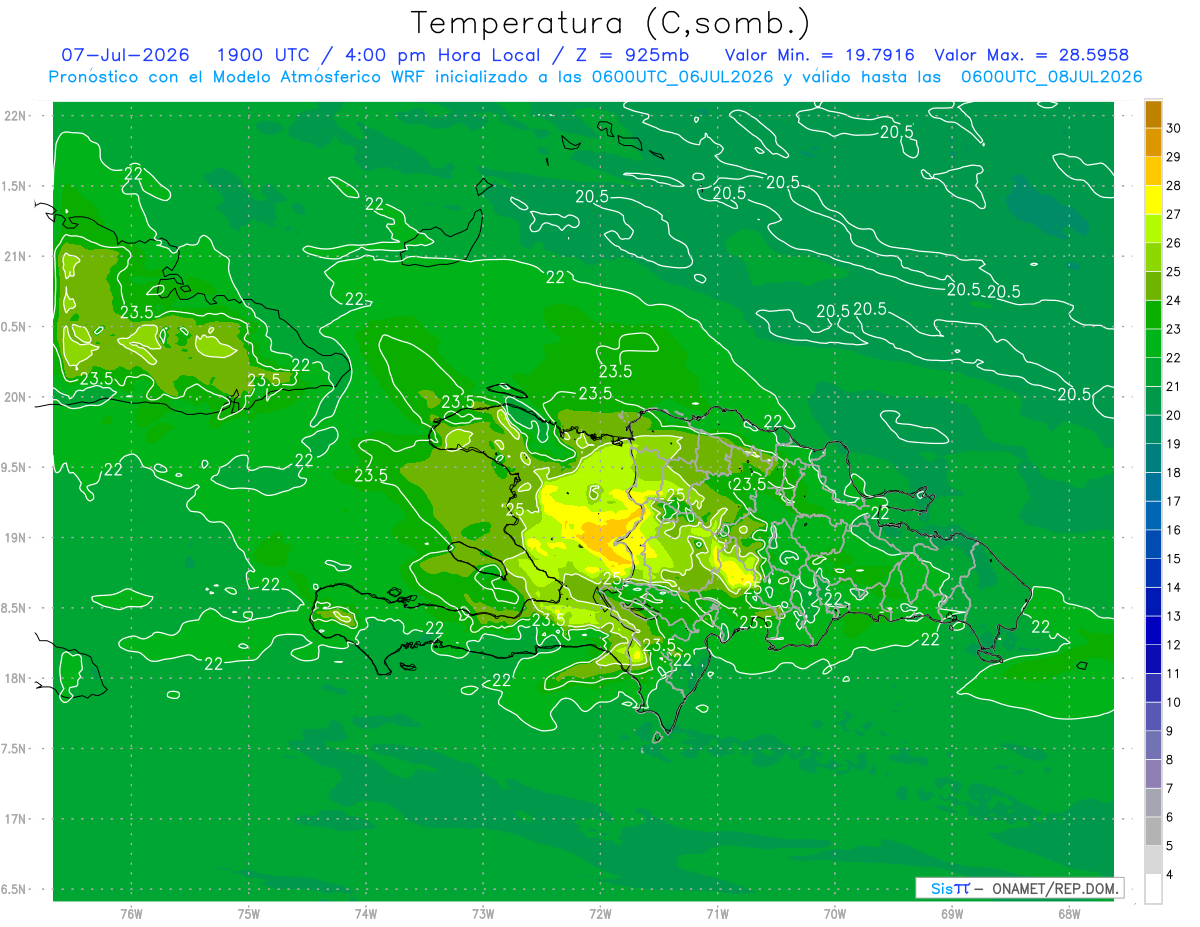Click the '75W' longitude axis label
Screen dimensions: 1200x927
click(249, 913)
